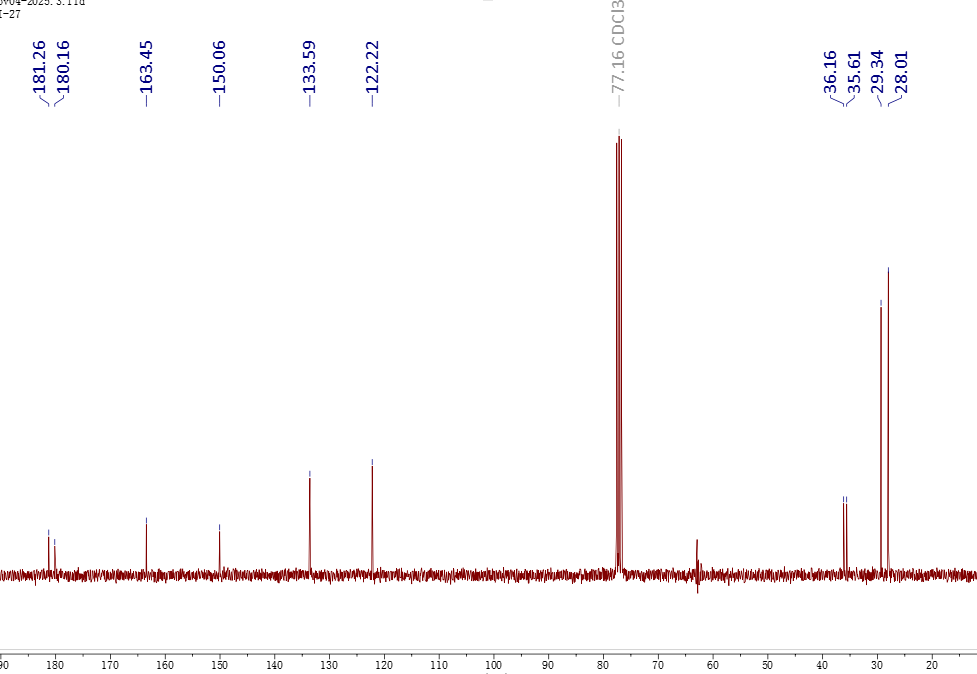
Task: Select the 50 tick on ppm axis
Action: click(x=767, y=664)
